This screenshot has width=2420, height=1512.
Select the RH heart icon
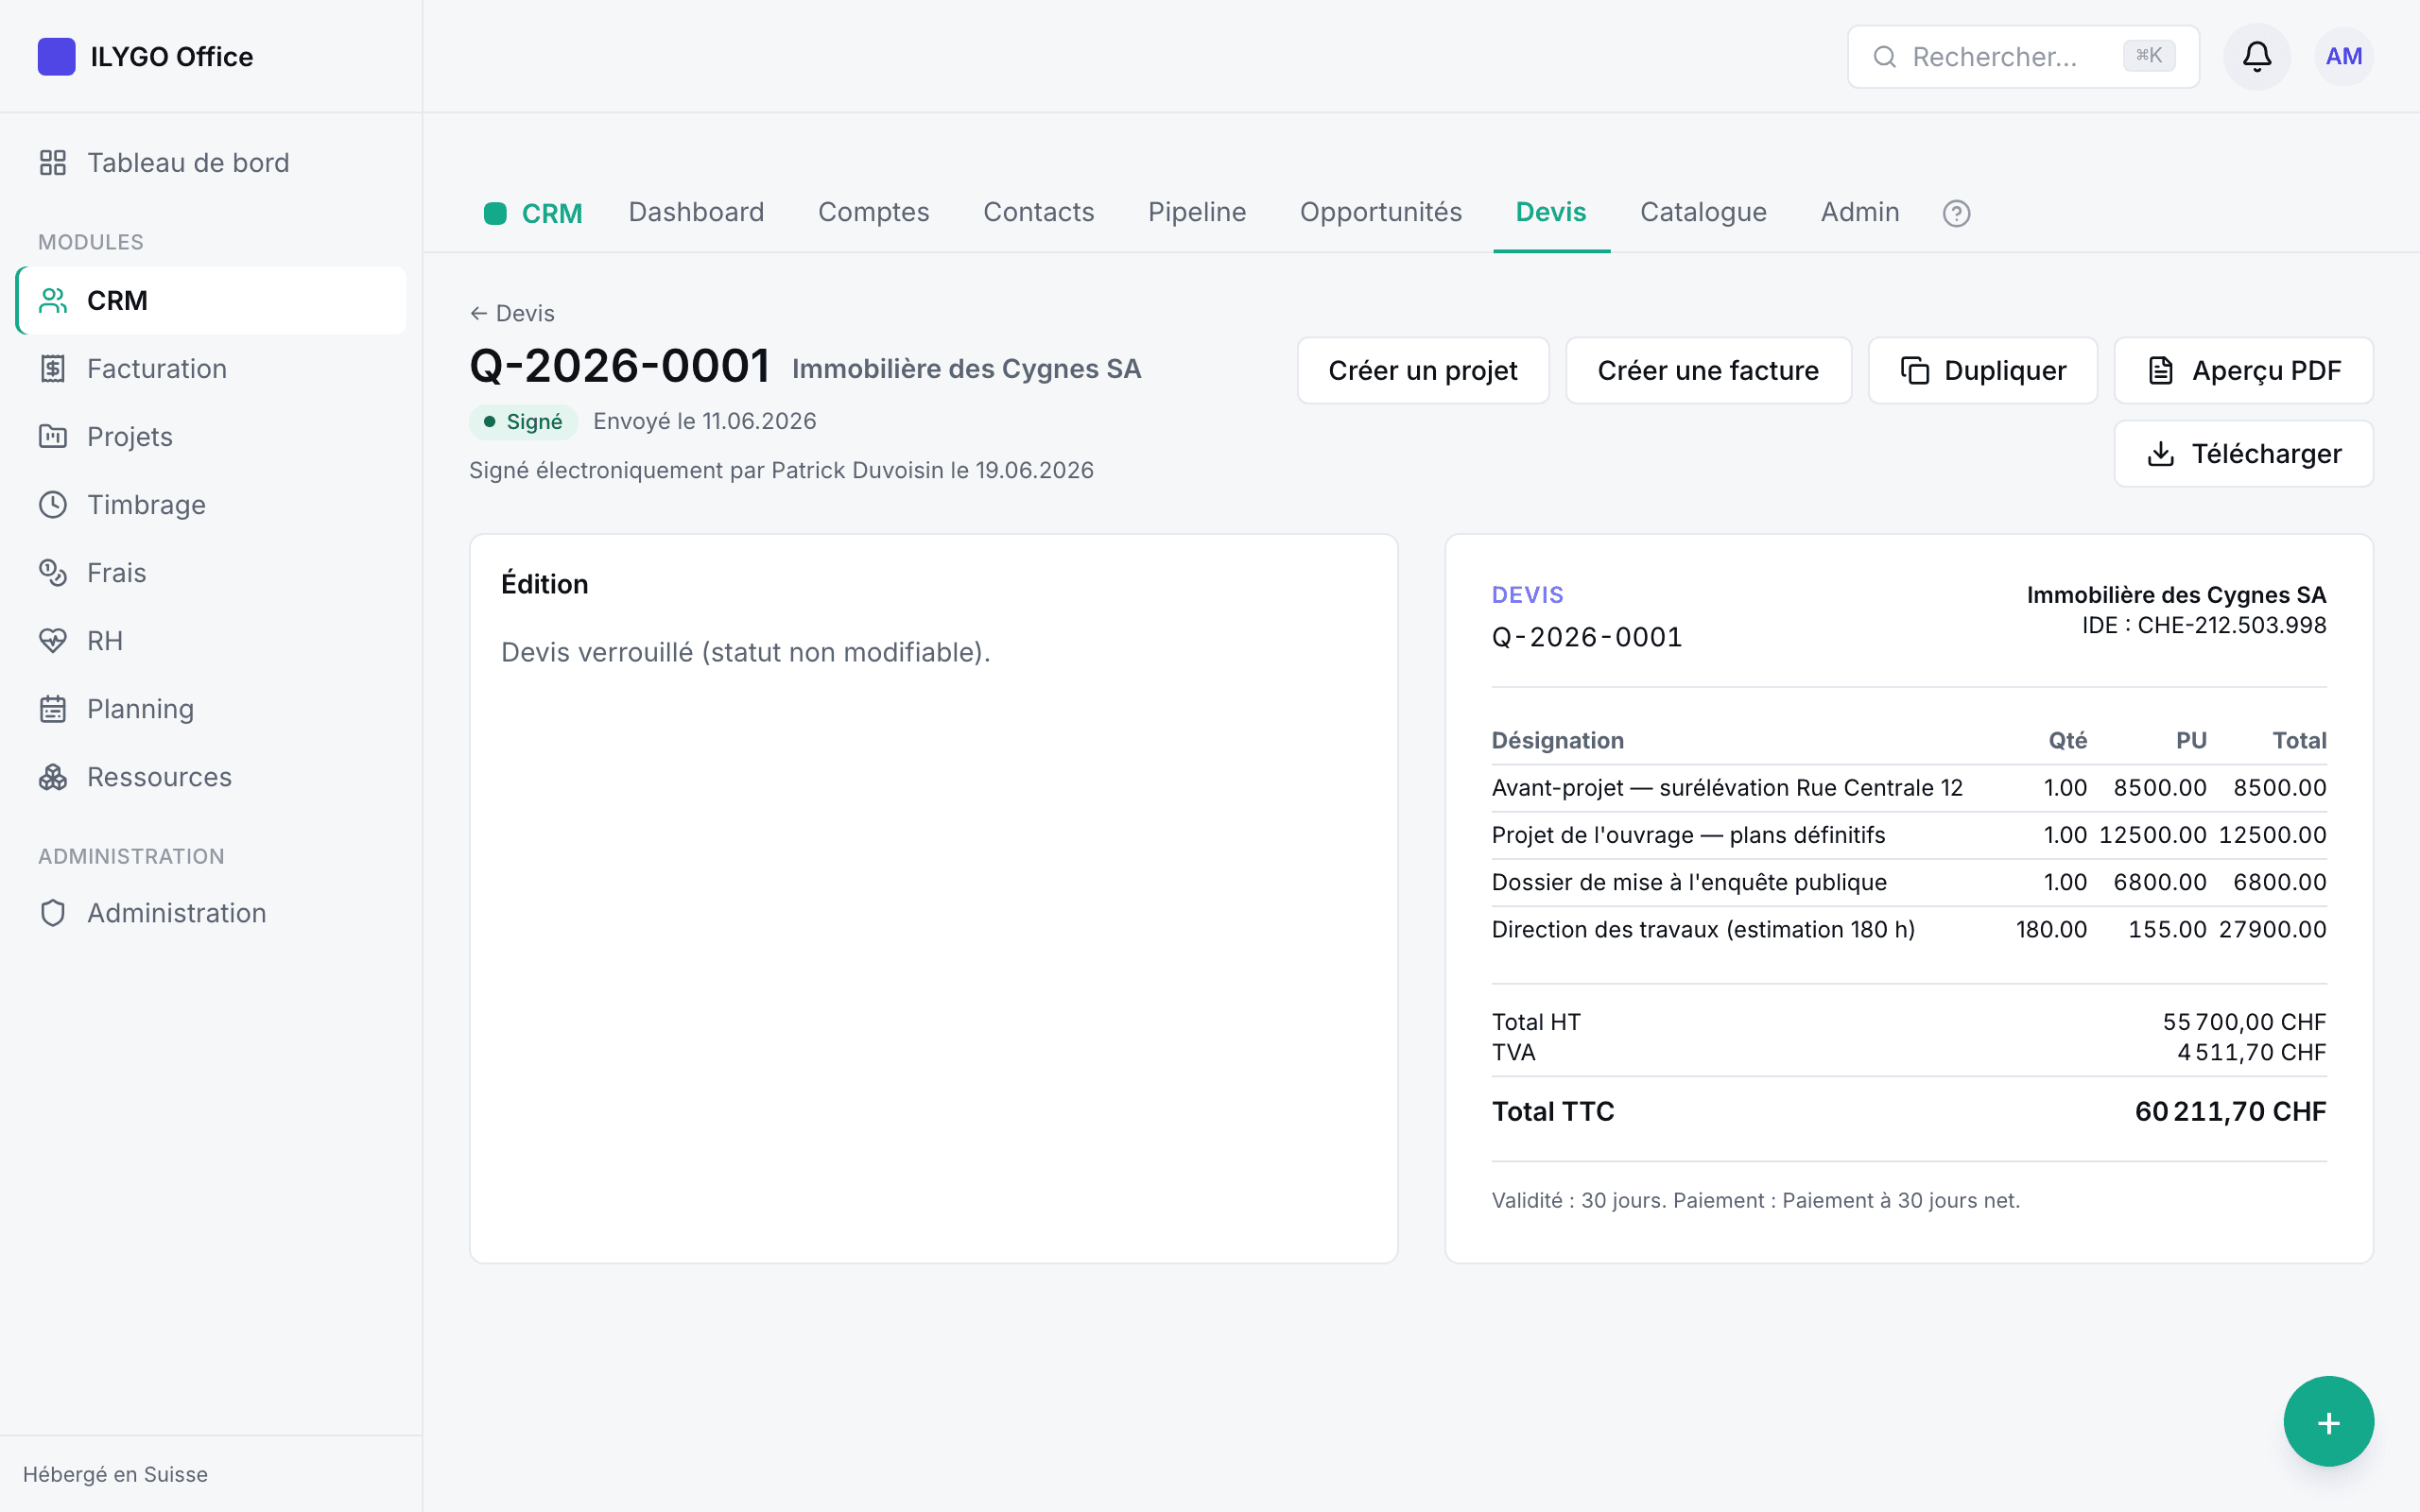coord(53,641)
